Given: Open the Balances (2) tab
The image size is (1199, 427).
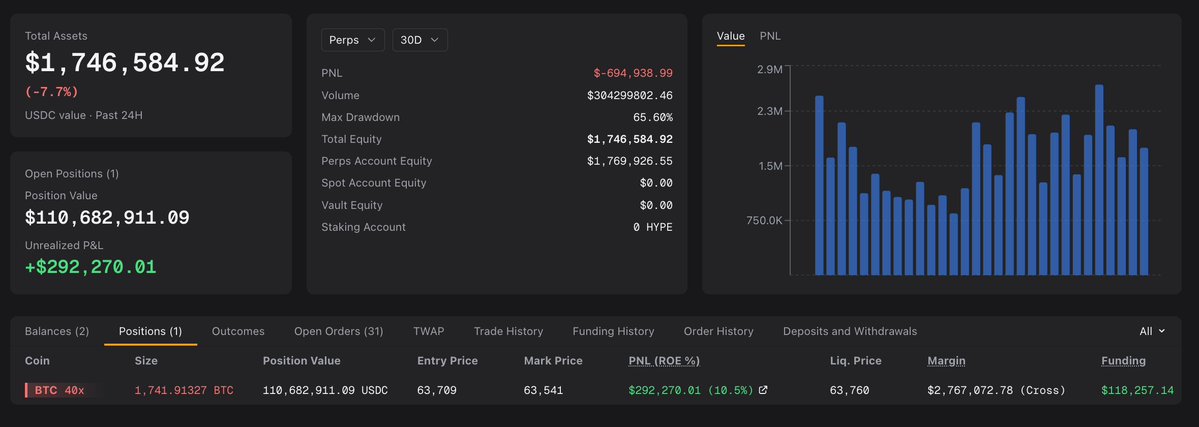Looking at the screenshot, I should [57, 331].
